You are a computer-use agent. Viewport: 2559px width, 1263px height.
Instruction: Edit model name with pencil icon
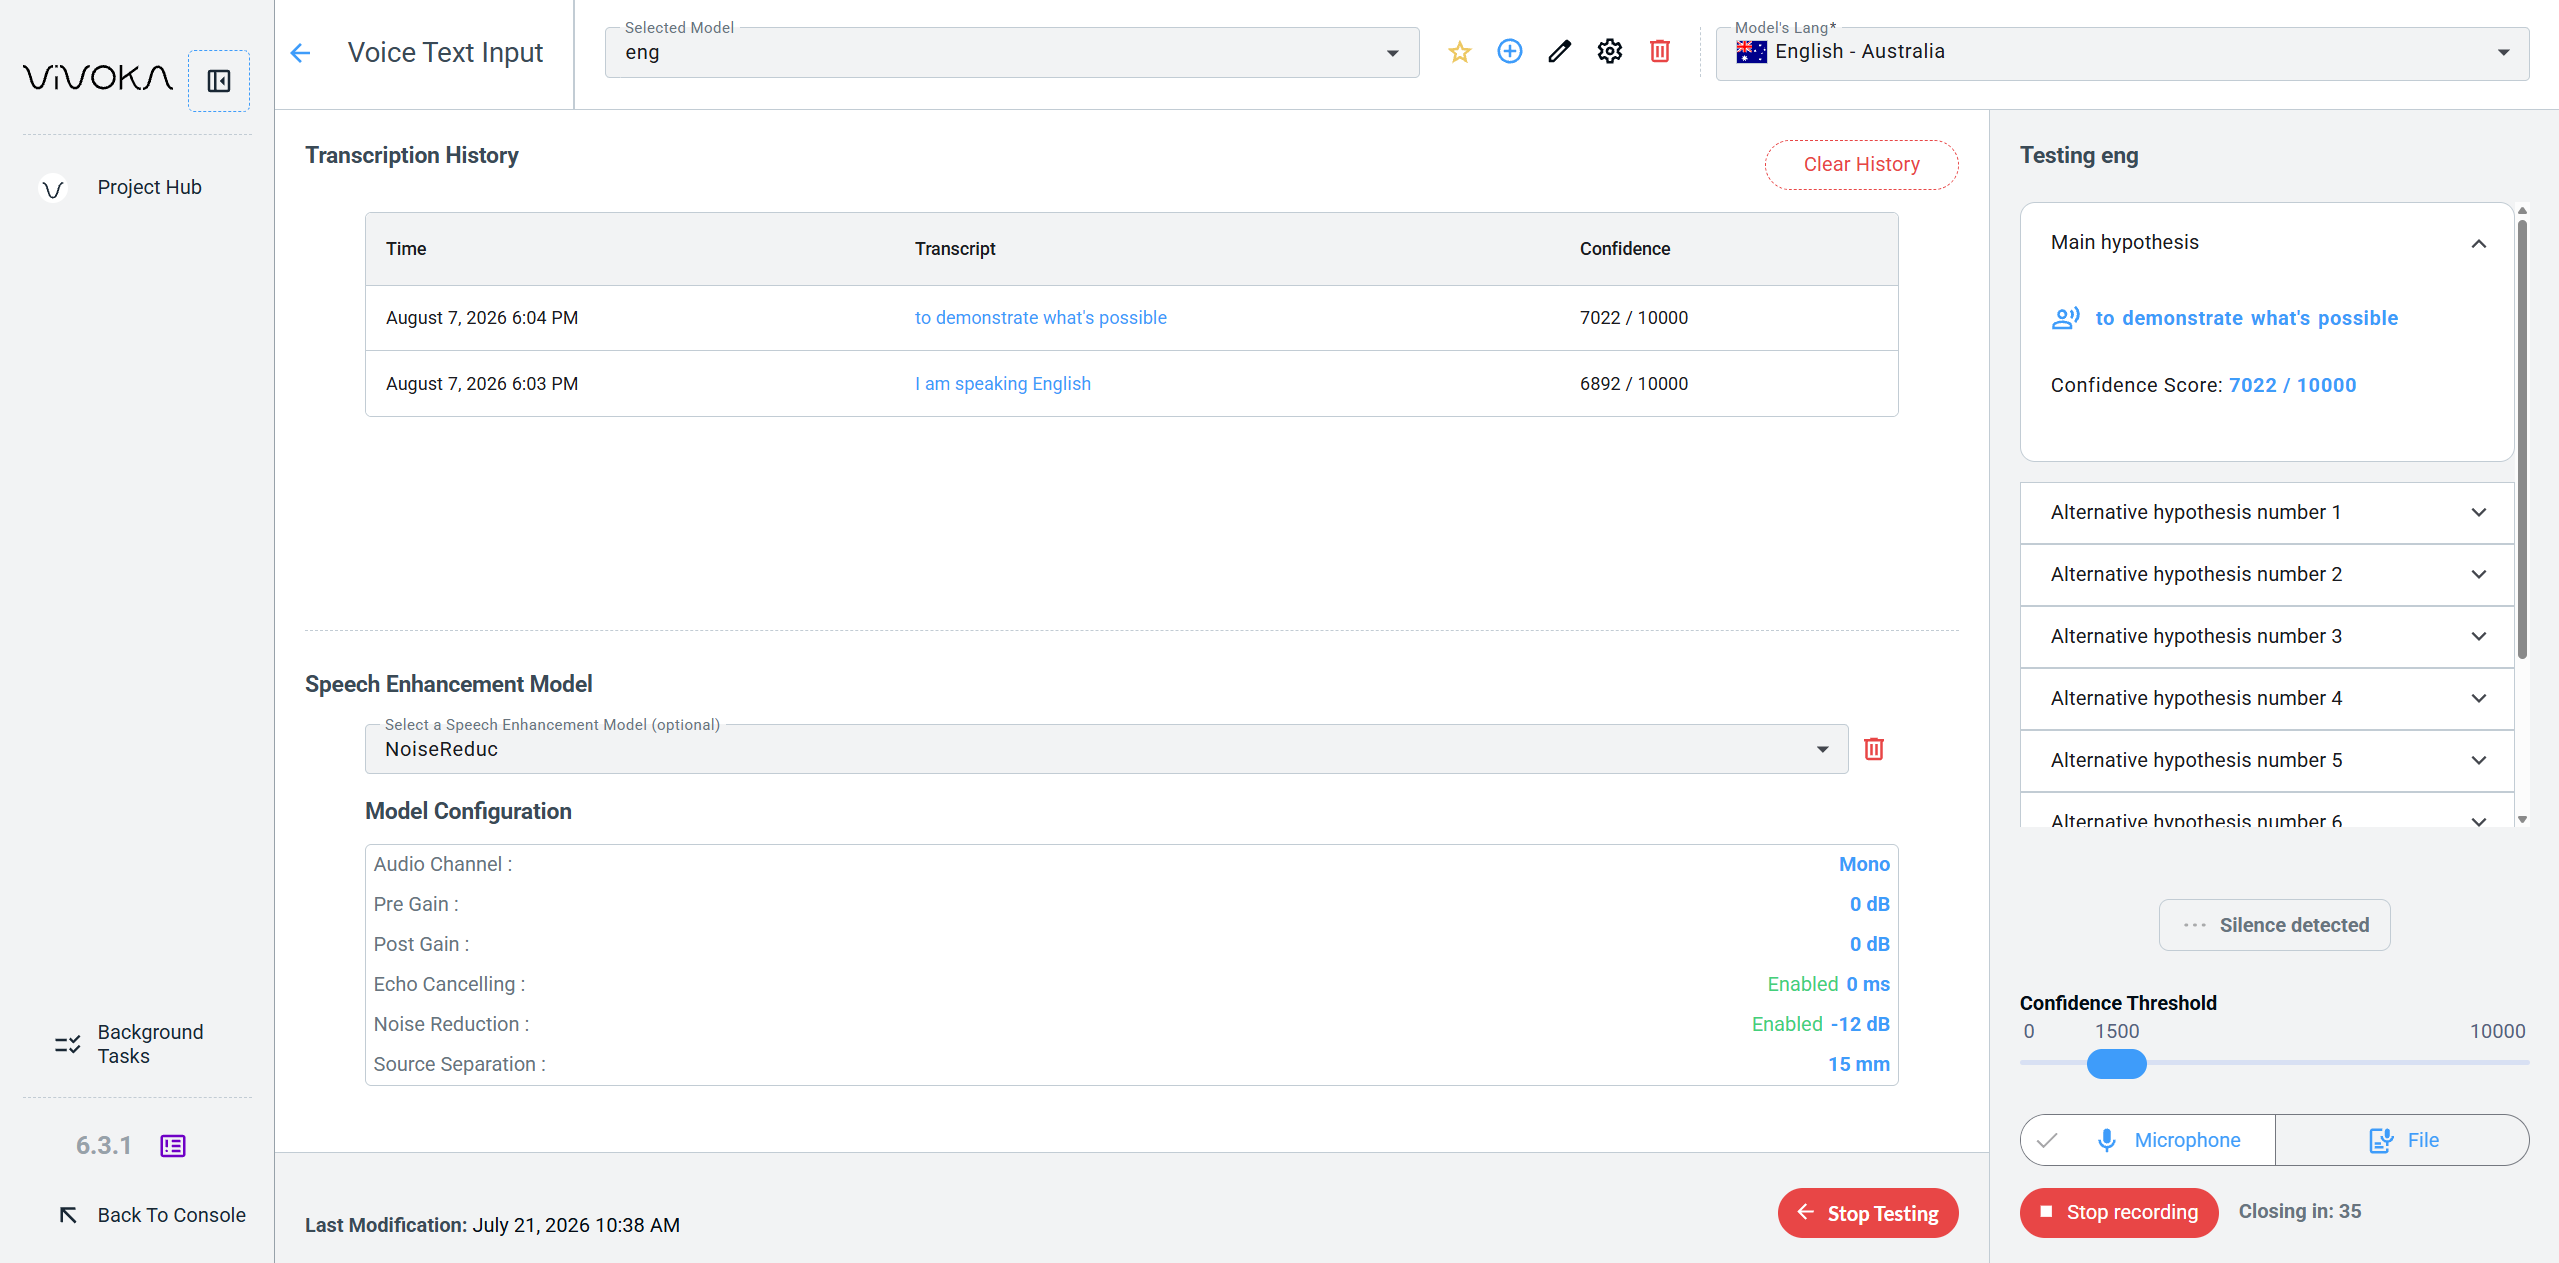click(x=1559, y=52)
